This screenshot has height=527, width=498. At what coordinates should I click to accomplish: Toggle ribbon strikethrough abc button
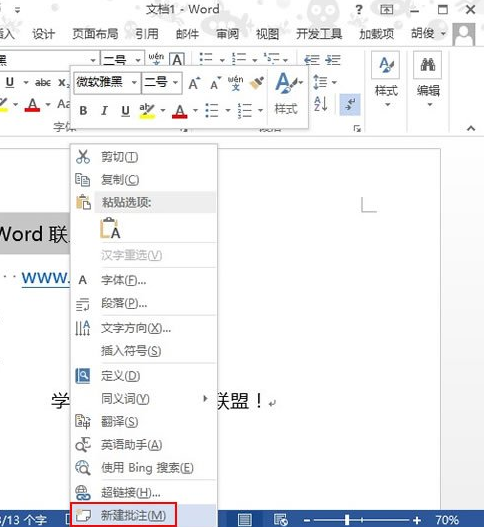click(x=43, y=82)
